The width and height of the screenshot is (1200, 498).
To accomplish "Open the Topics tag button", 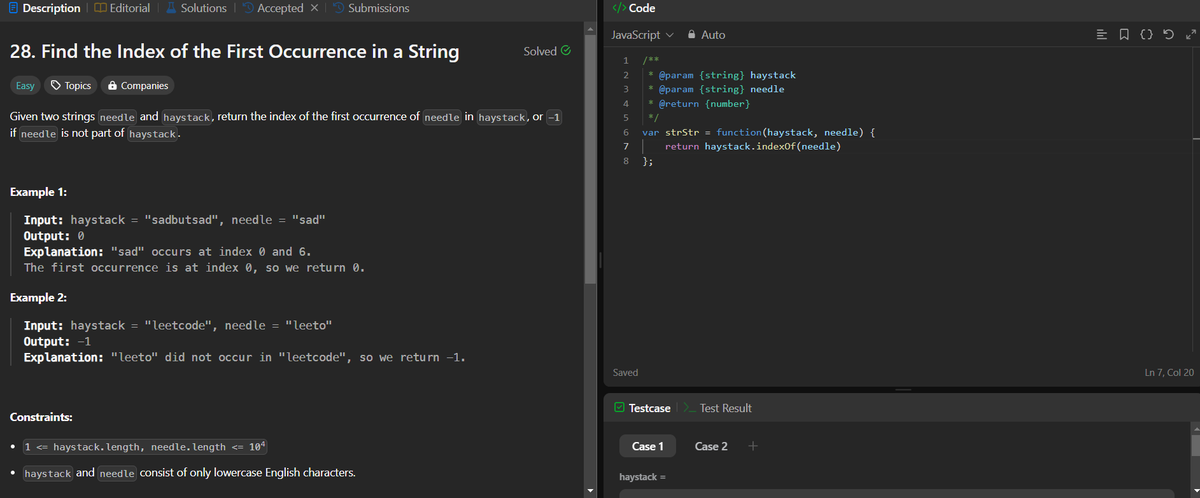I will pos(72,86).
